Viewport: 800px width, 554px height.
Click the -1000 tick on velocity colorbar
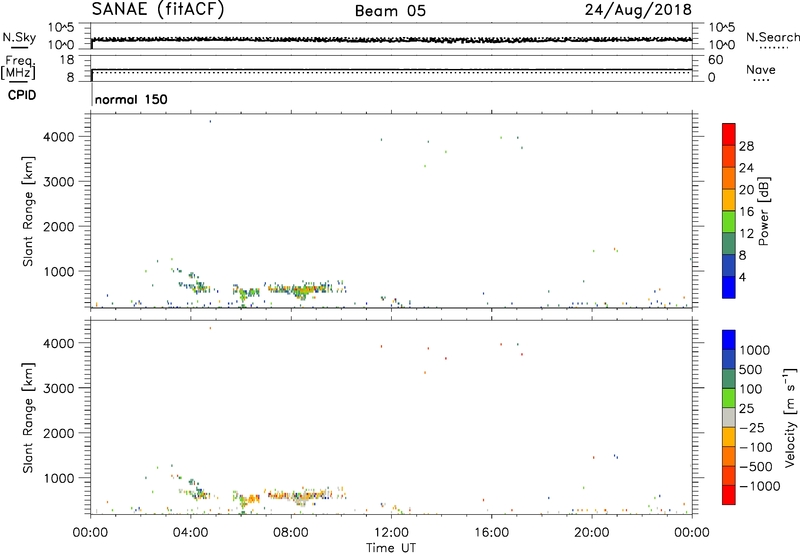(759, 486)
